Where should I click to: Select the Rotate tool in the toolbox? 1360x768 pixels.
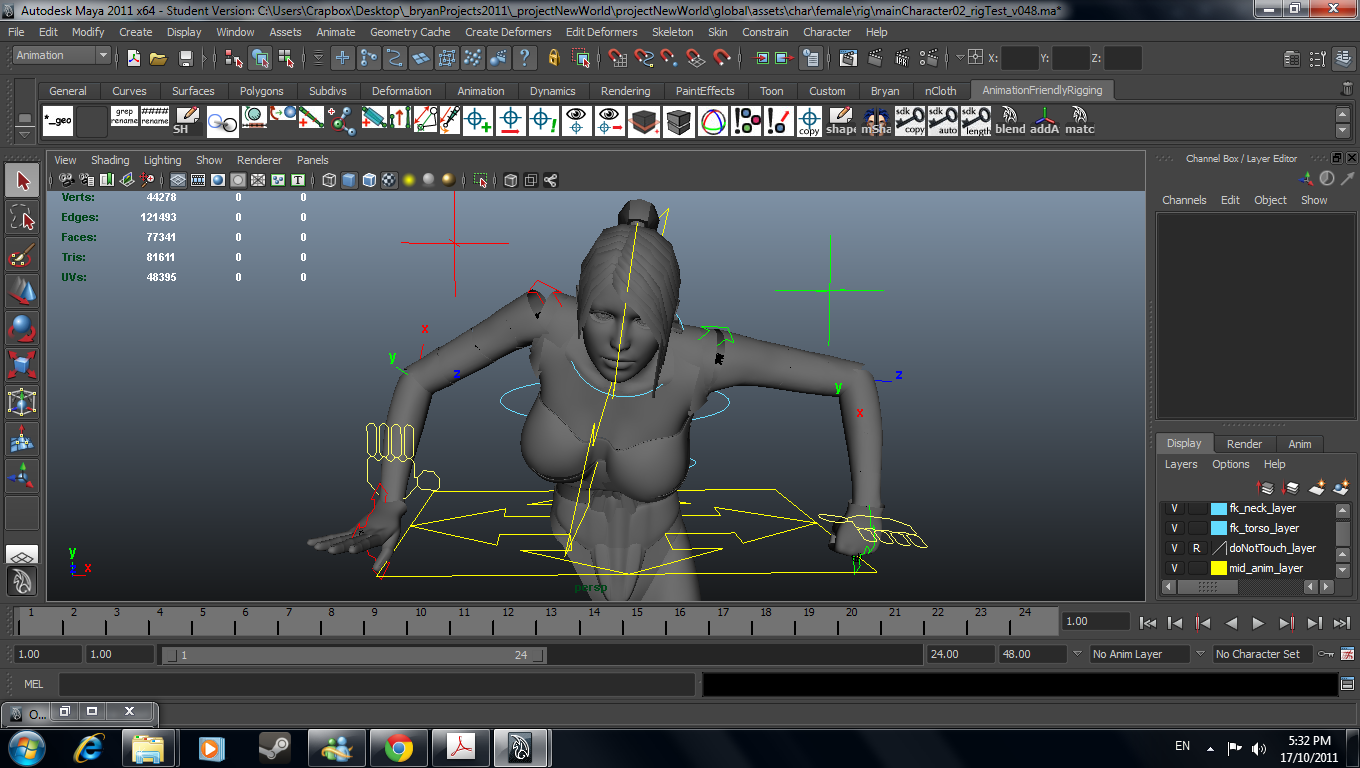pos(22,328)
